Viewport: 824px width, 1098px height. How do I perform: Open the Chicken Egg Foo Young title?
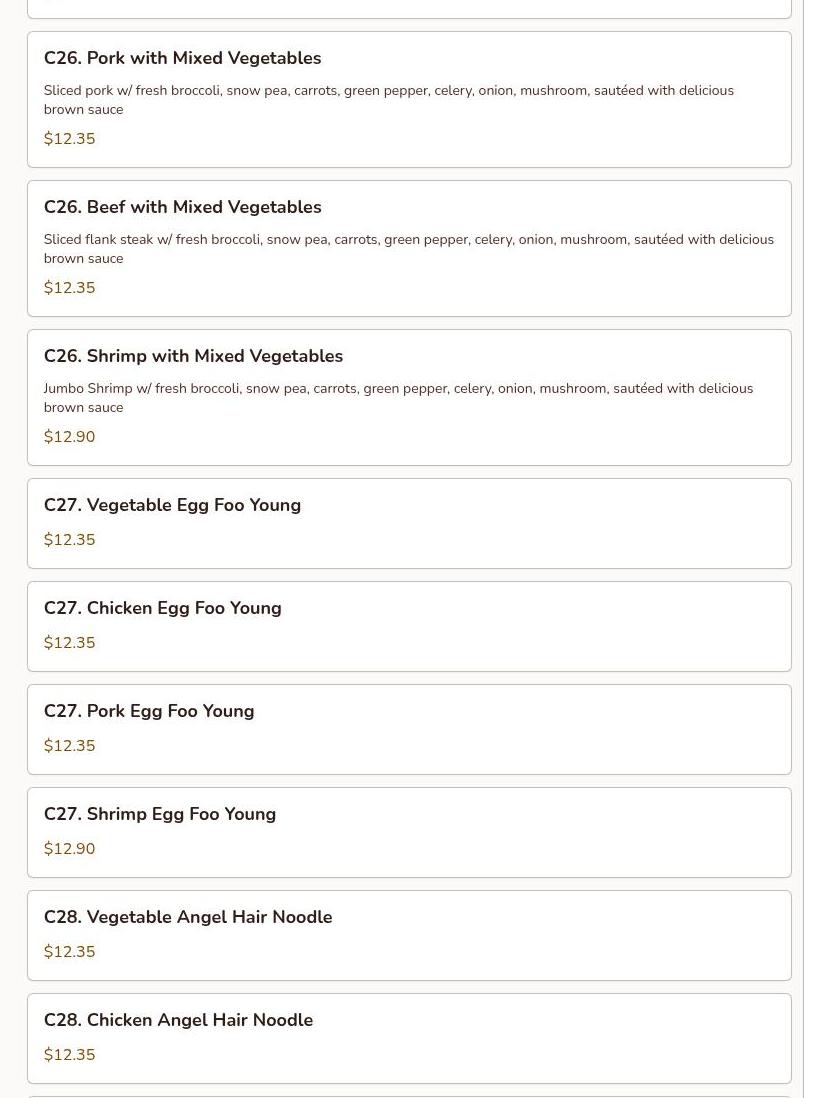[x=162, y=608]
